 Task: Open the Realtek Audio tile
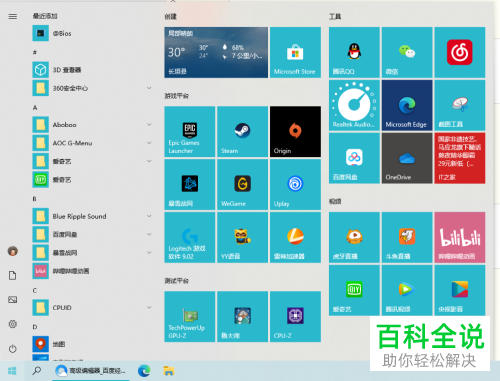coord(354,105)
